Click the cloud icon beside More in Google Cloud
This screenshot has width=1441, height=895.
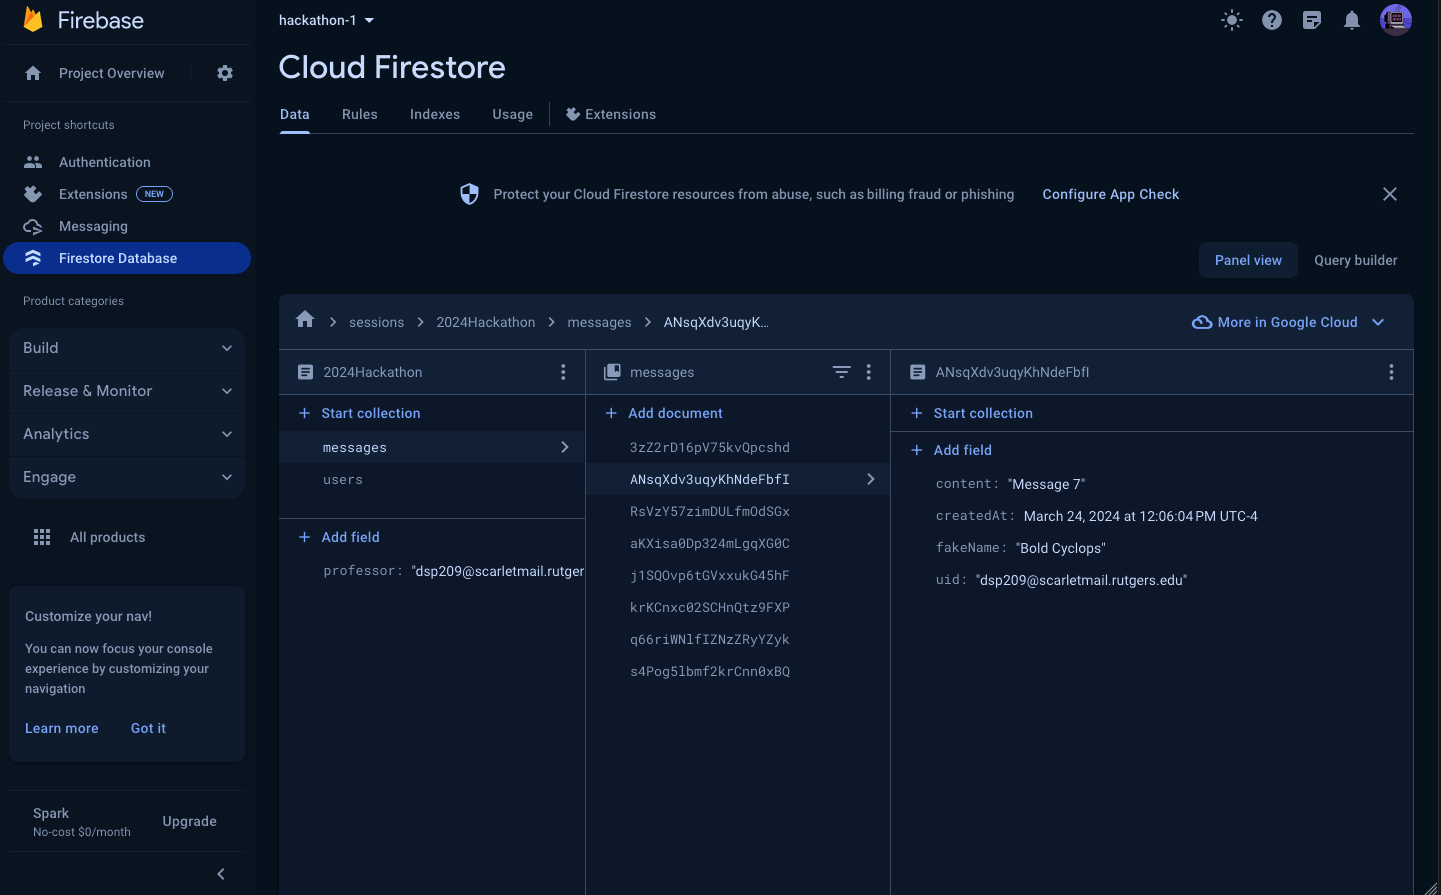coord(1202,322)
